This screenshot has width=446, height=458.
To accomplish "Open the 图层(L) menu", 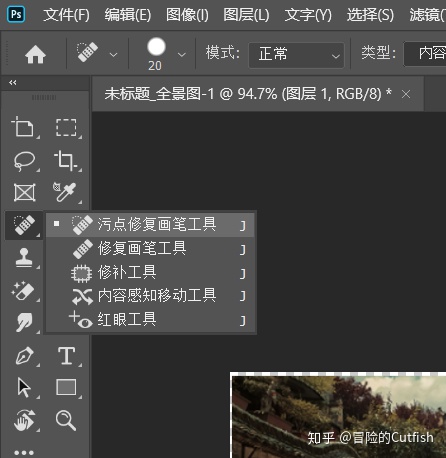I will coord(246,15).
